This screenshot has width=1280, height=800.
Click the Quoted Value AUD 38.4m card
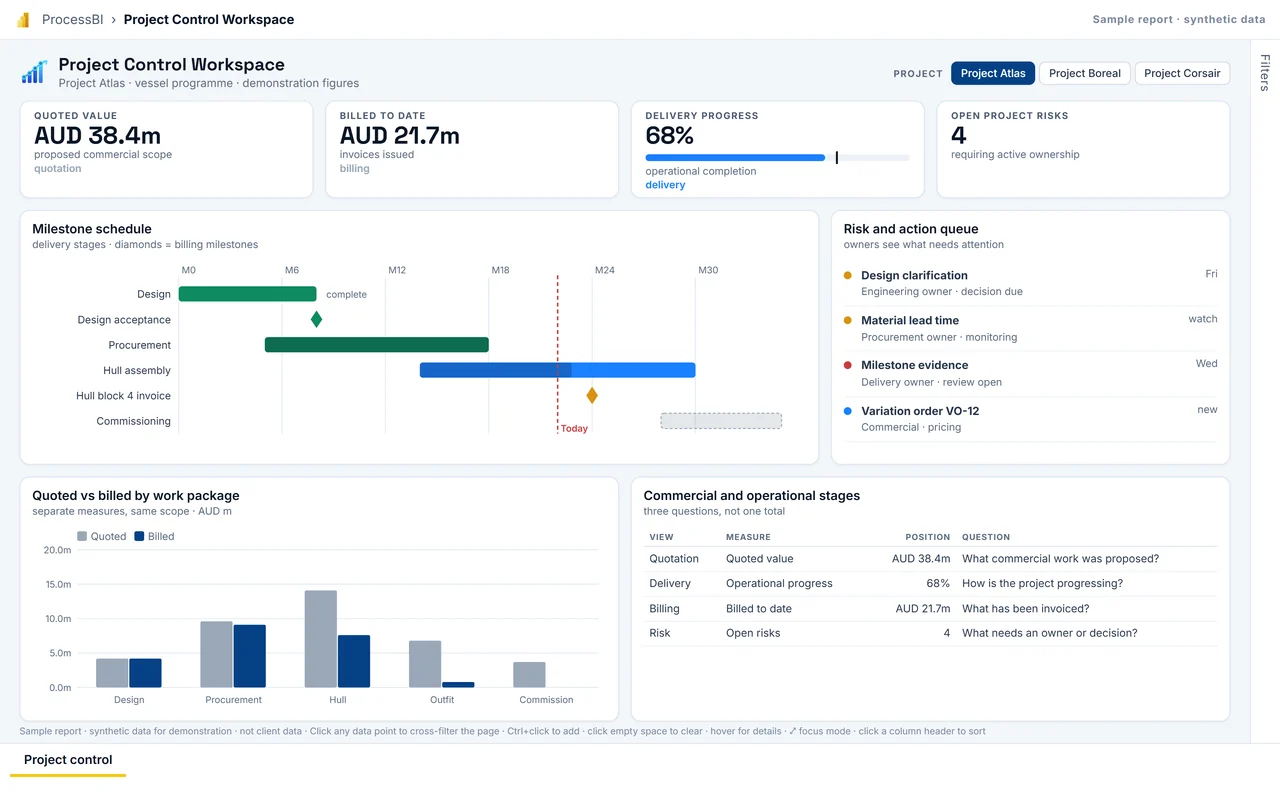[166, 149]
